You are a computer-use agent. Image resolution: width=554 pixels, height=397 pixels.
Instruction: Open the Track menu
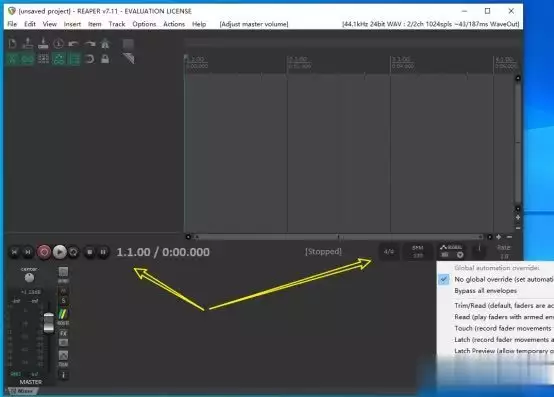[x=117, y=24]
